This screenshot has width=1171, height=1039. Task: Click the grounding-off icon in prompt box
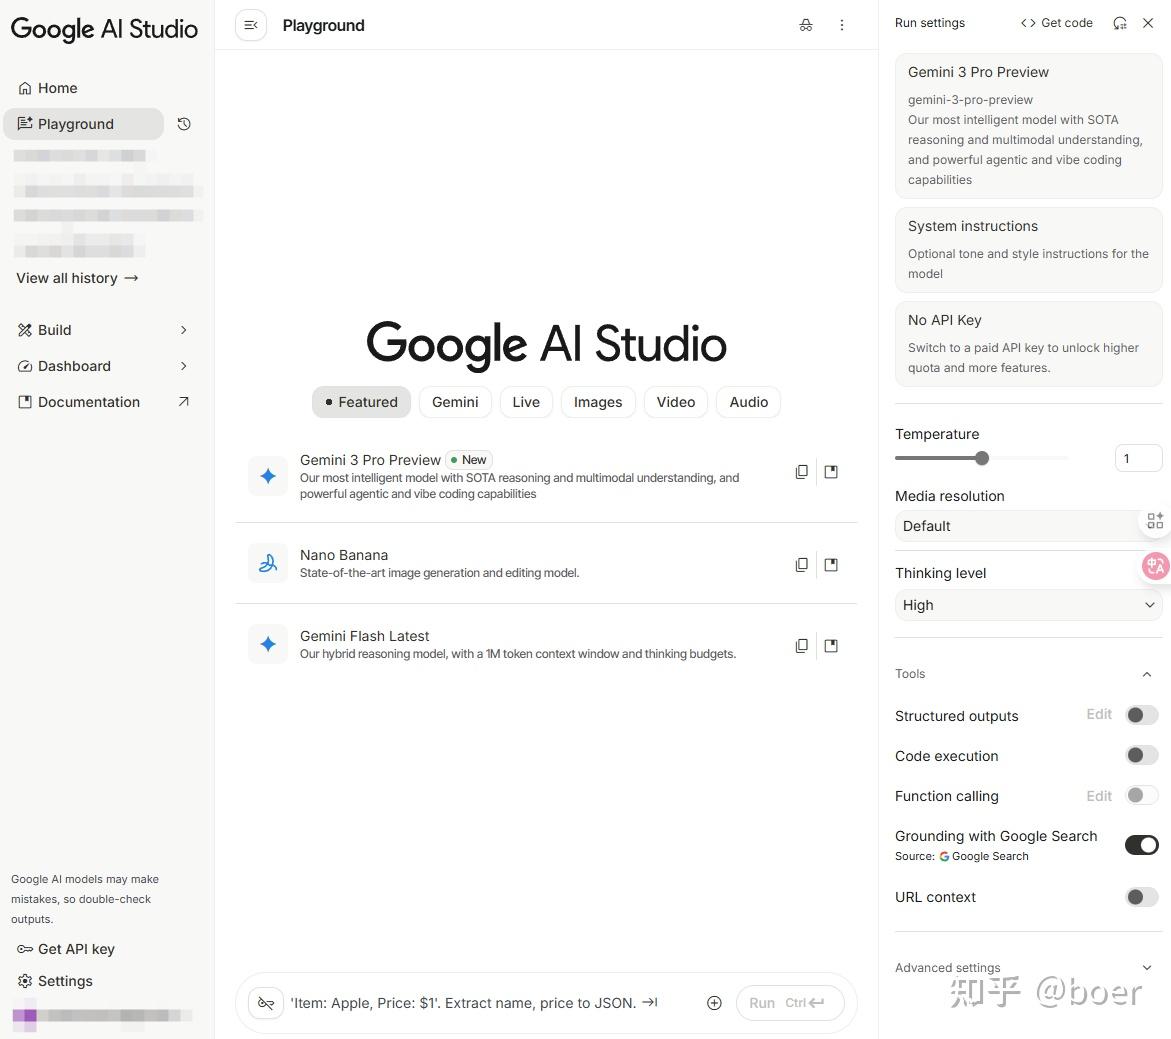266,1003
